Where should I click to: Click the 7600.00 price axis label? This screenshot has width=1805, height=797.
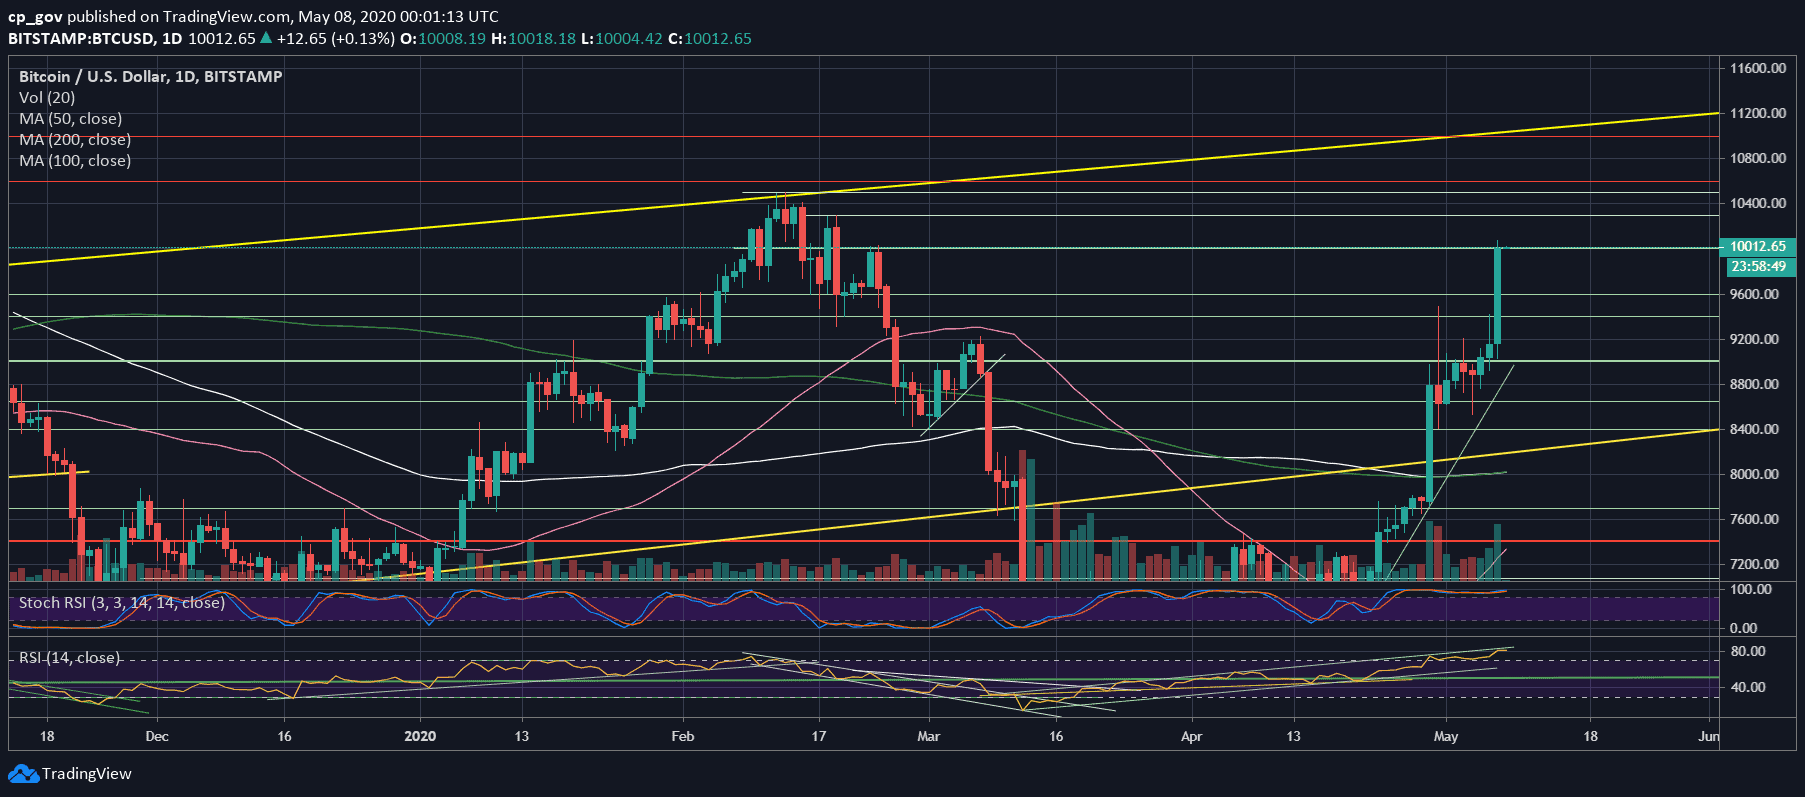pos(1755,519)
